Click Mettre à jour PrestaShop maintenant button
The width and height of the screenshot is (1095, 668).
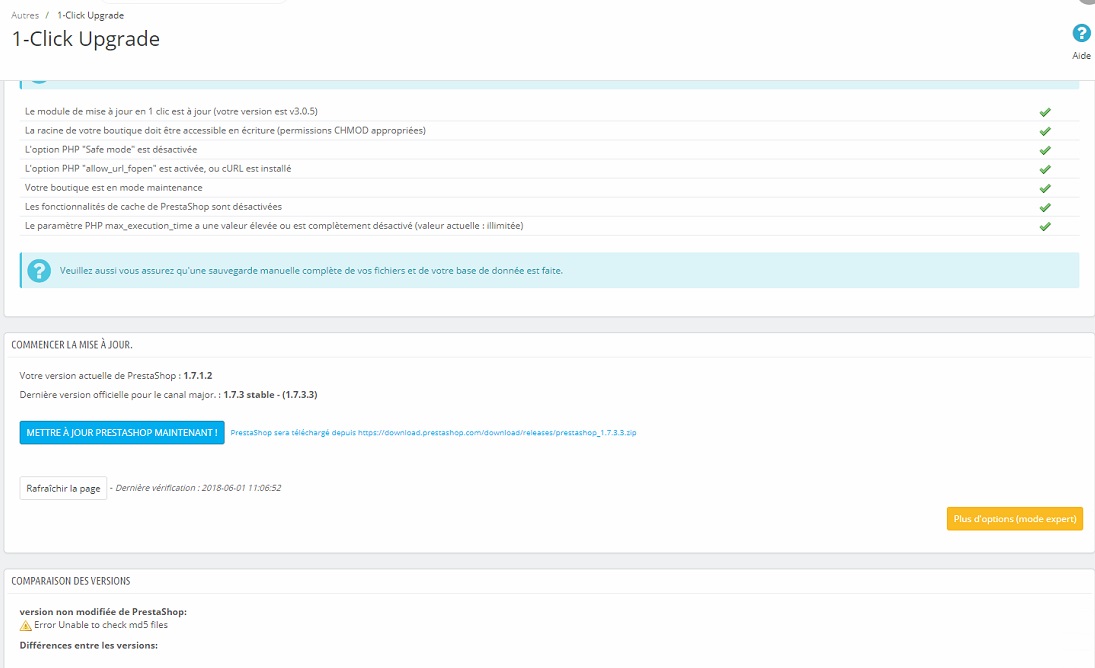click(122, 433)
